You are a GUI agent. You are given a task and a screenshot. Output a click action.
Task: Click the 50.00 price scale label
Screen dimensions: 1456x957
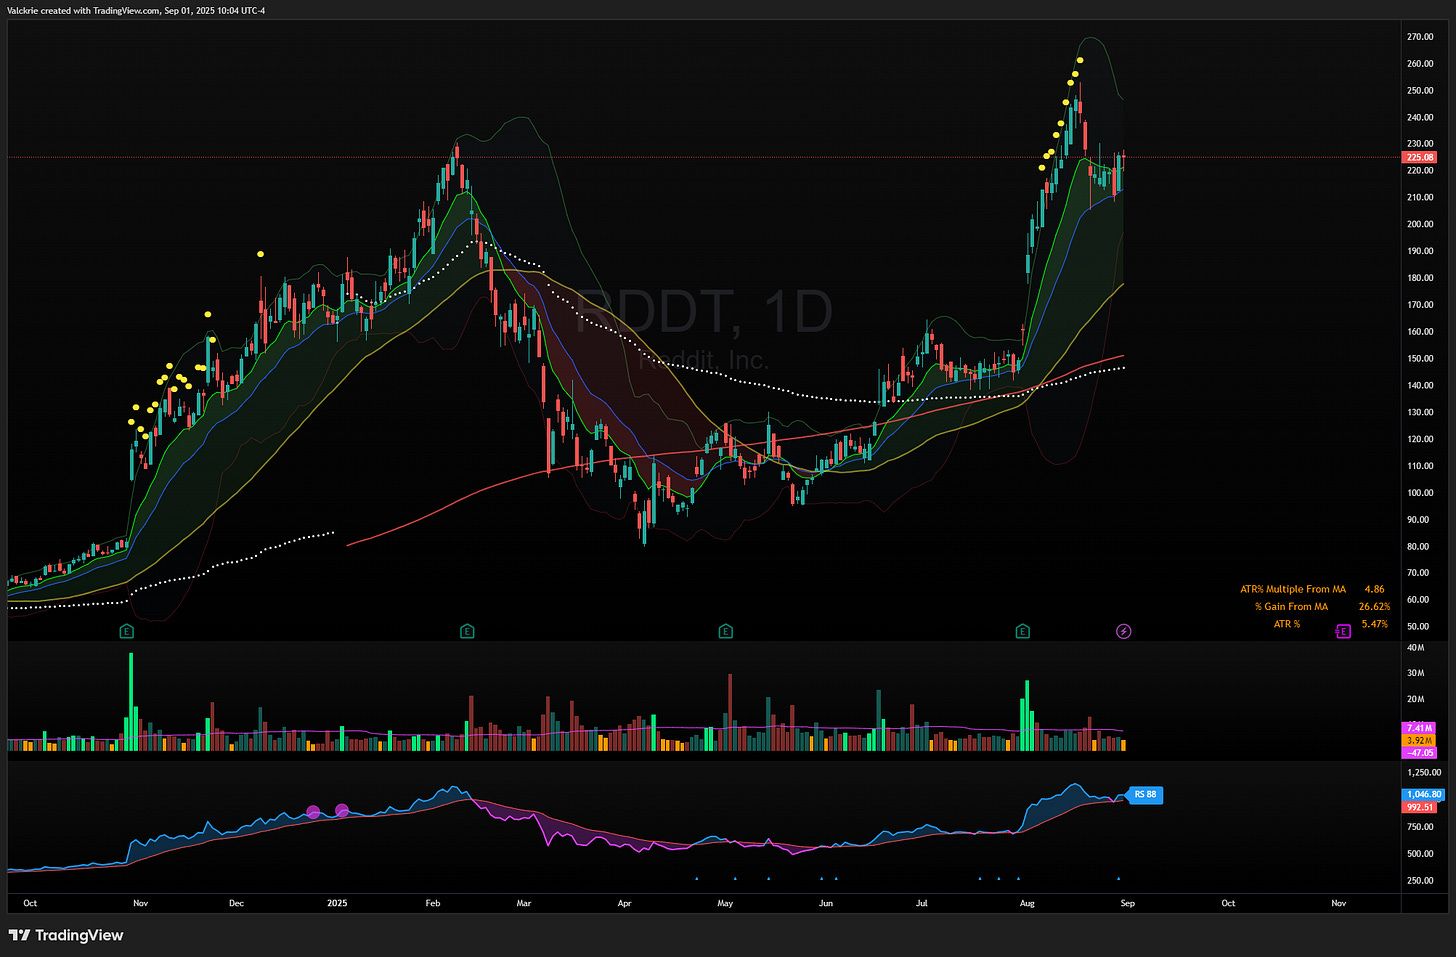[x=1418, y=626]
